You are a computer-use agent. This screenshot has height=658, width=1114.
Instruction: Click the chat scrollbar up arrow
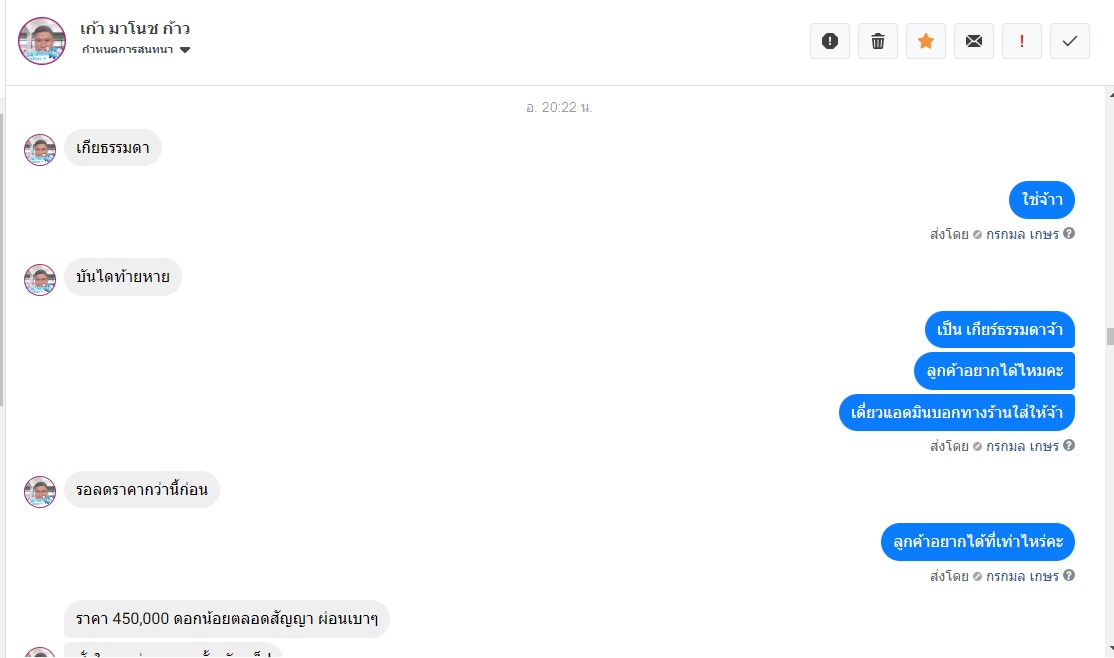1110,93
